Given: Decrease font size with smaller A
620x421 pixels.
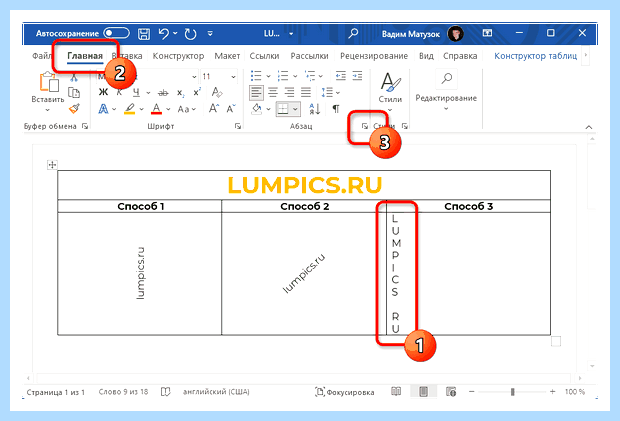Looking at the screenshot, I should [231, 109].
